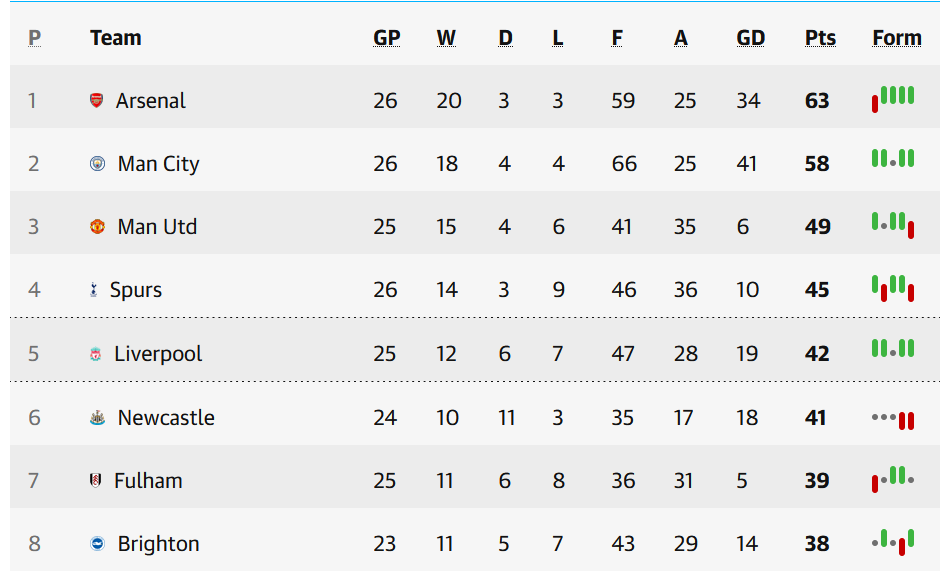
Task: Click the GD column abbreviation header
Action: [751, 38]
